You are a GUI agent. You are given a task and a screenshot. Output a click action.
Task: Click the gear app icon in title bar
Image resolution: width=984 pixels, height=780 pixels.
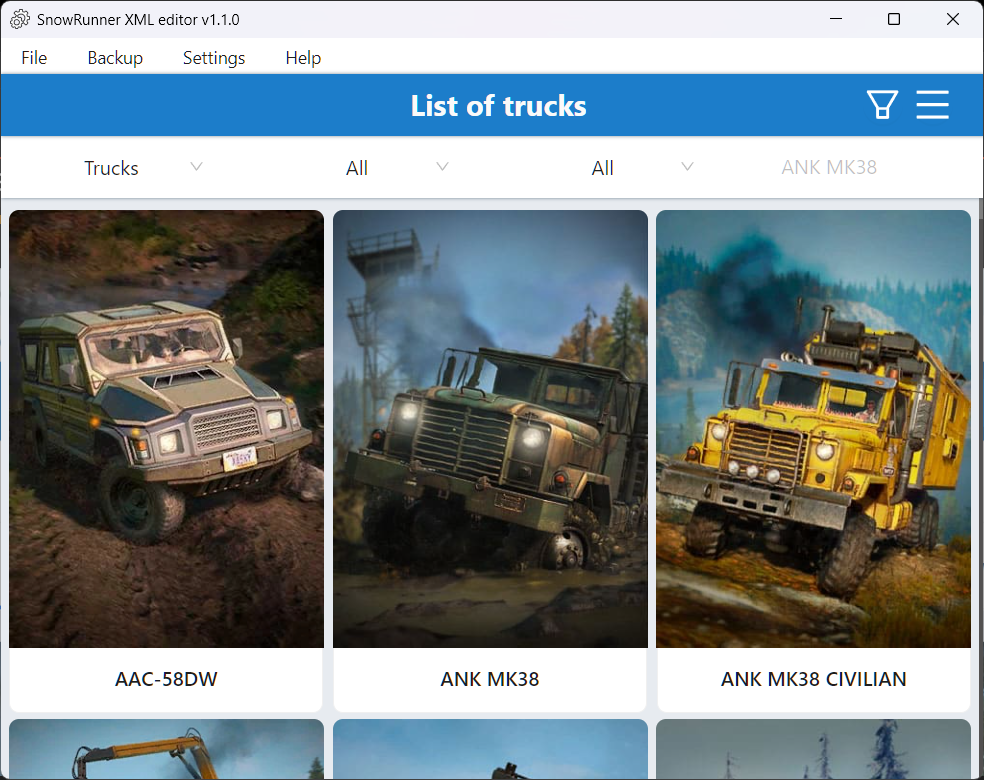click(19, 19)
